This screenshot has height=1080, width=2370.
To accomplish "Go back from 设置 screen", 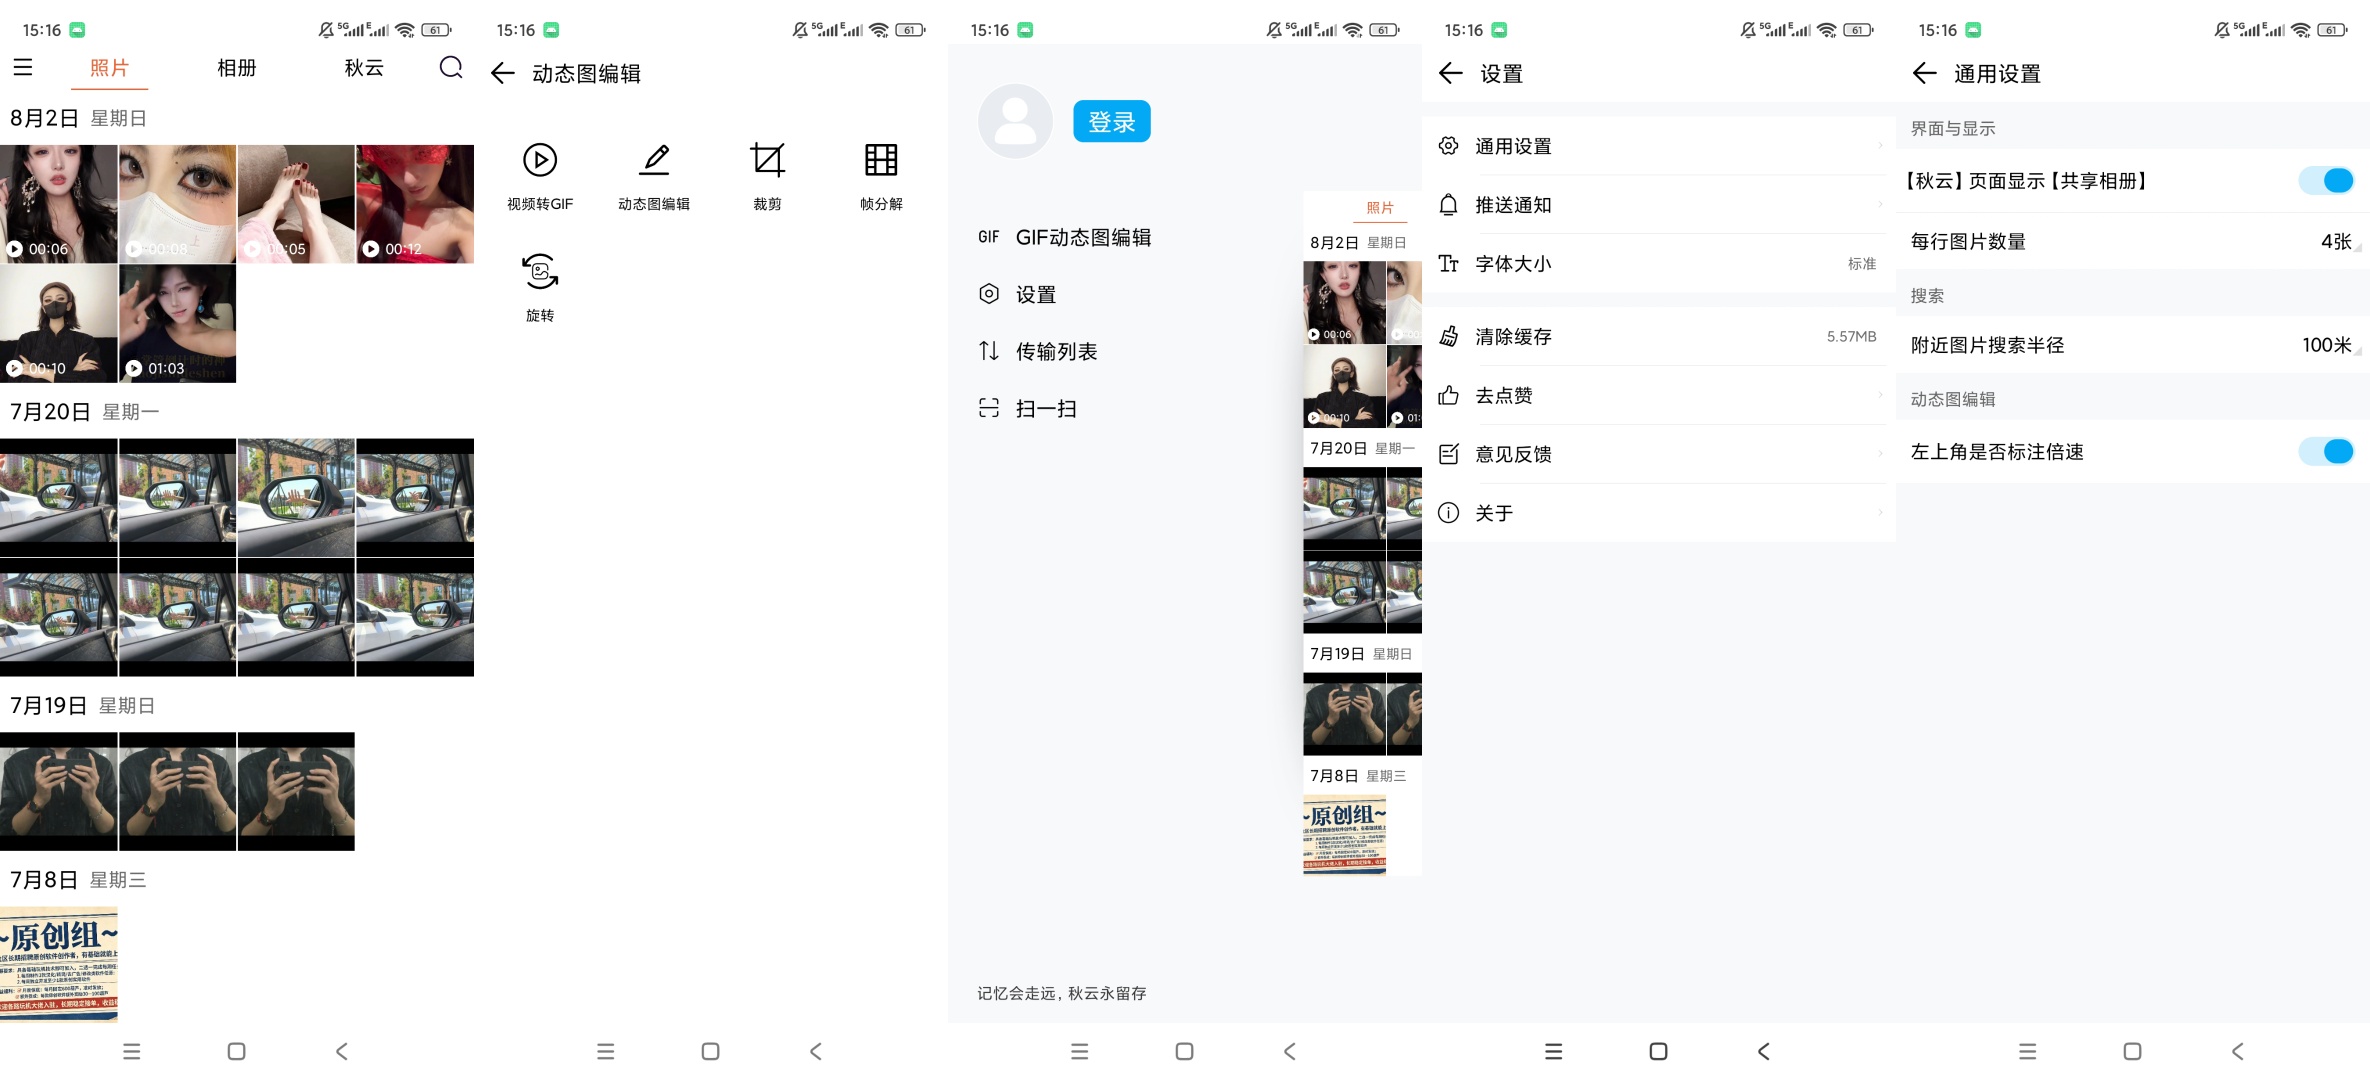I will pos(1451,73).
